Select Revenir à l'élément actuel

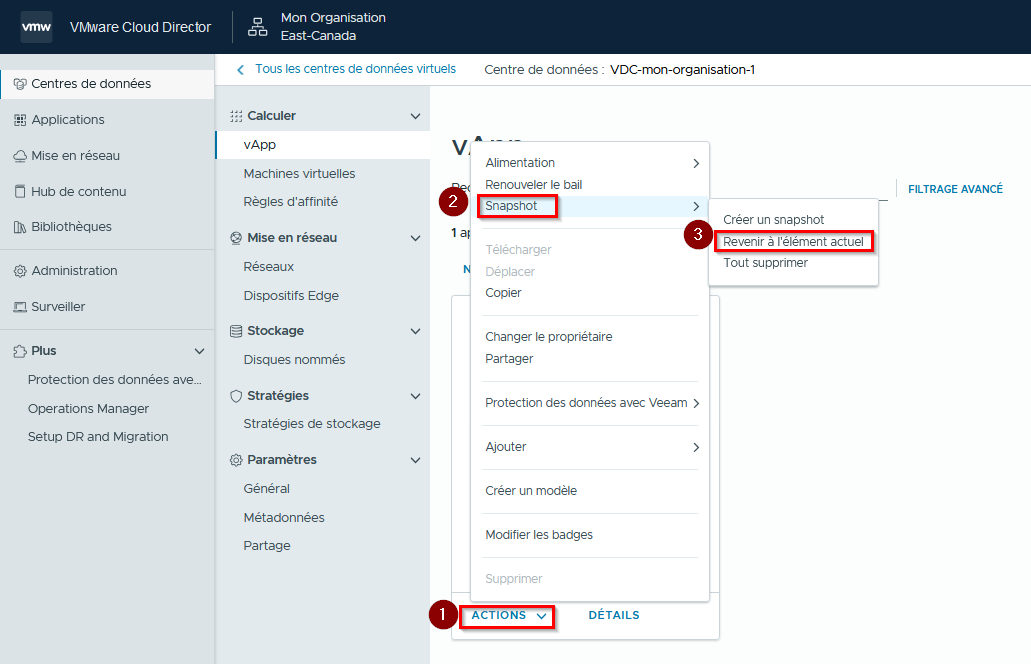coord(793,241)
